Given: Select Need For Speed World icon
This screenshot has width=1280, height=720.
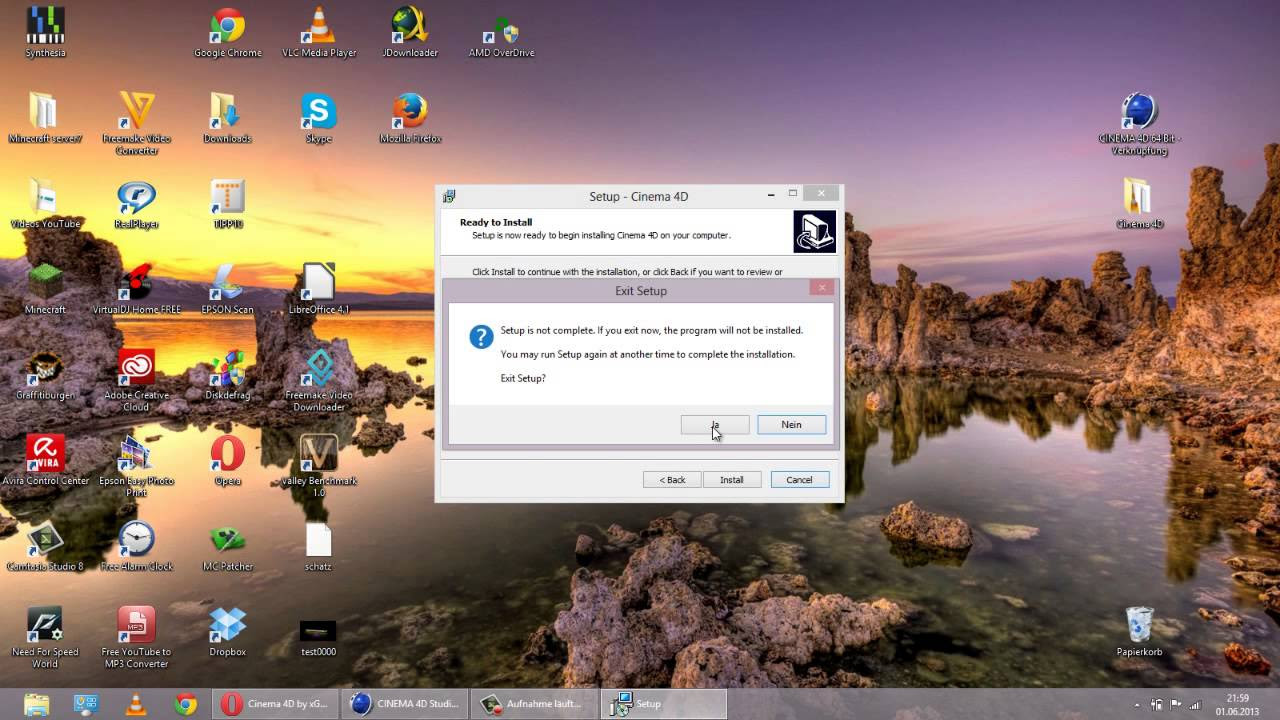Looking at the screenshot, I should (x=45, y=637).
